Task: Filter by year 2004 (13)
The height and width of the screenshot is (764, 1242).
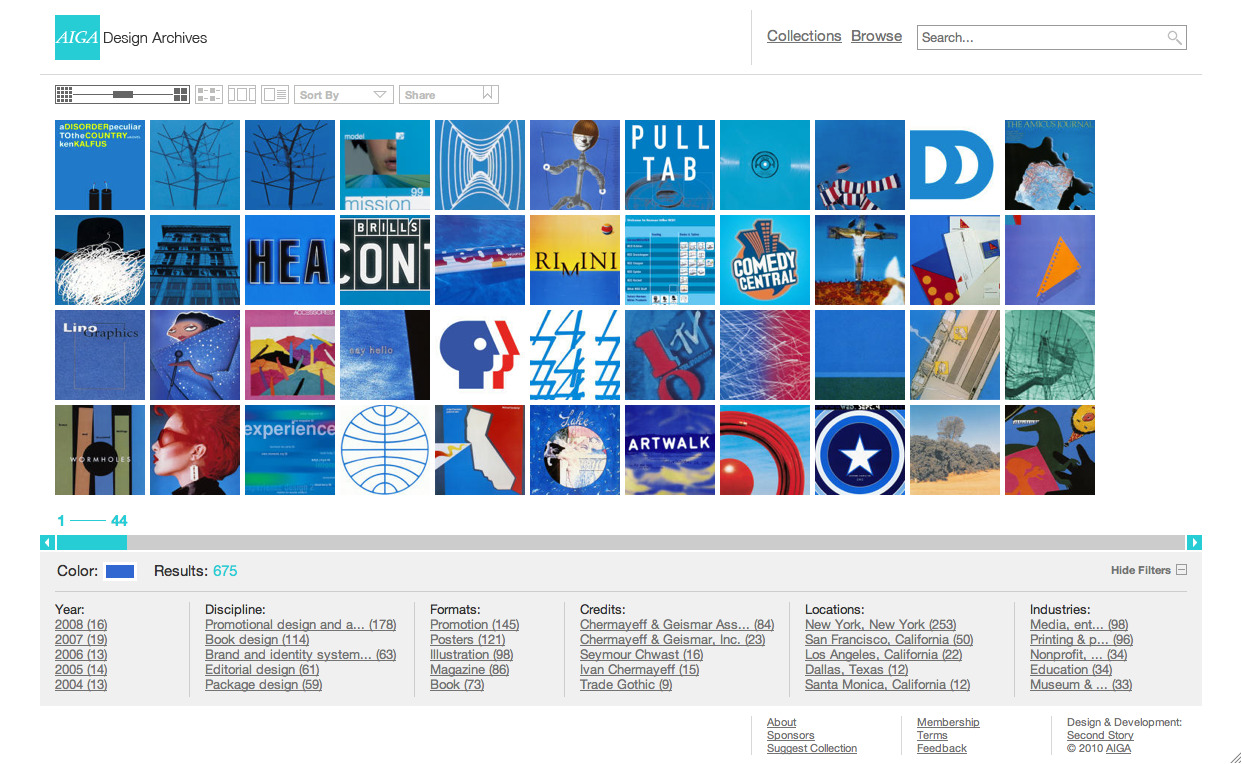Action: pos(81,685)
